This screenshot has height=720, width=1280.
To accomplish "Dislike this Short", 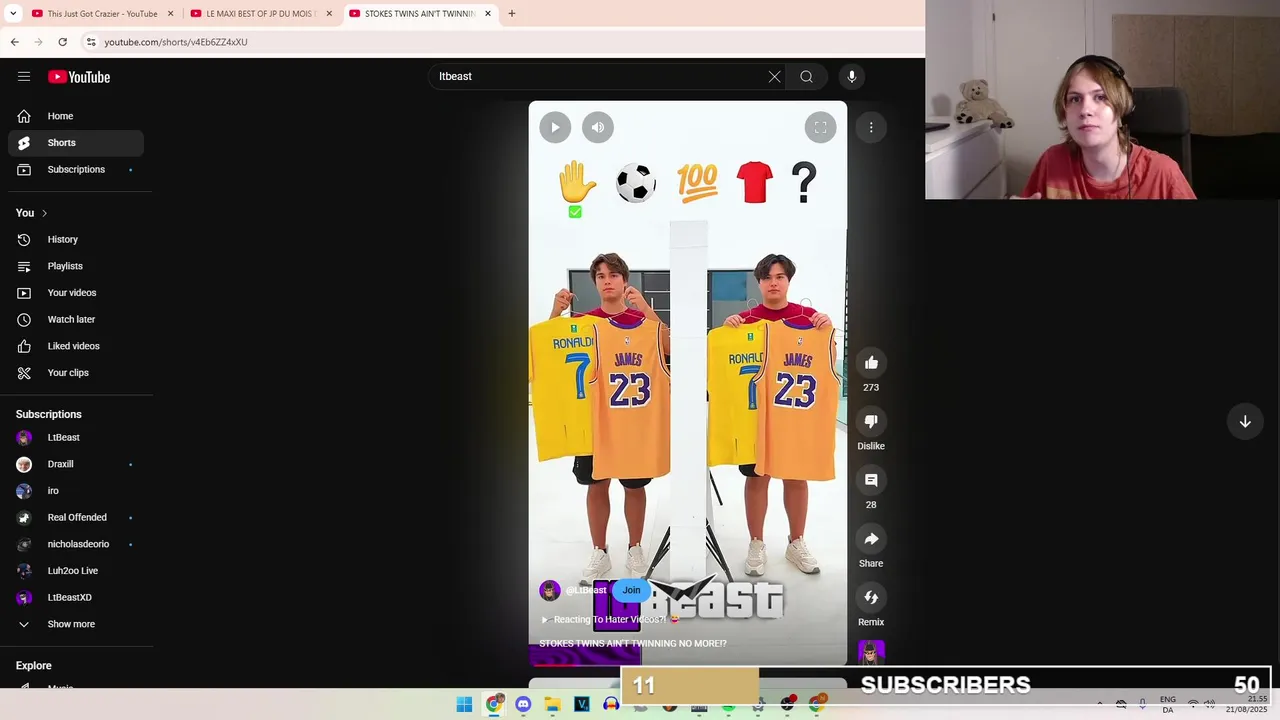I will [871, 422].
